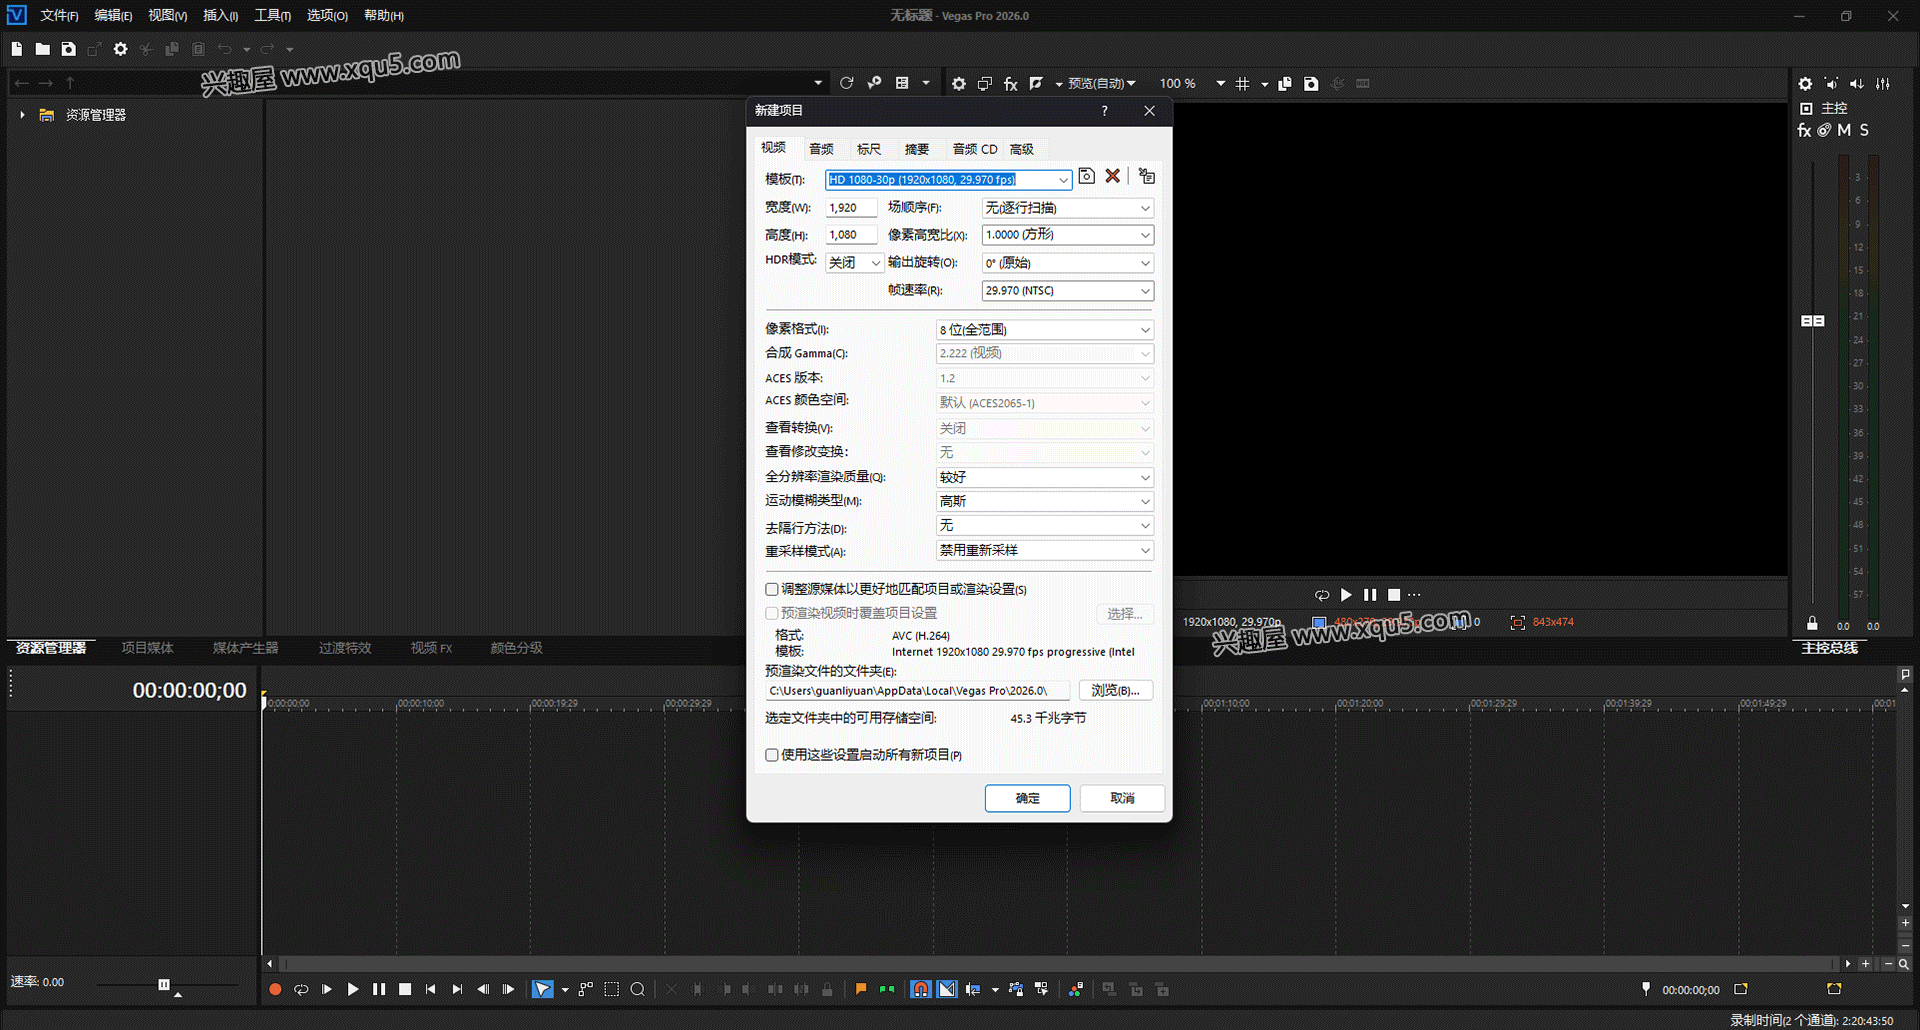Show overlays grid icon in preview toolbar
This screenshot has height=1030, width=1920.
(1243, 84)
